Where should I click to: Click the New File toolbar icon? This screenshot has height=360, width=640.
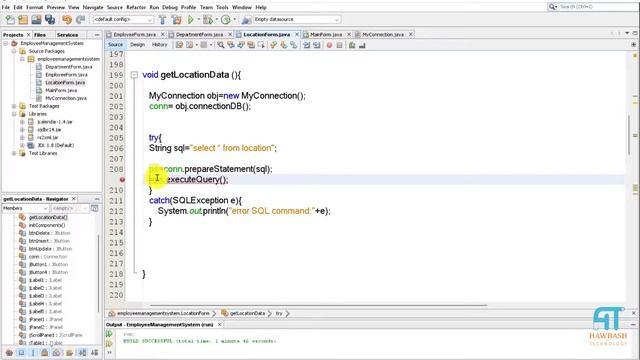pyautogui.click(x=10, y=19)
